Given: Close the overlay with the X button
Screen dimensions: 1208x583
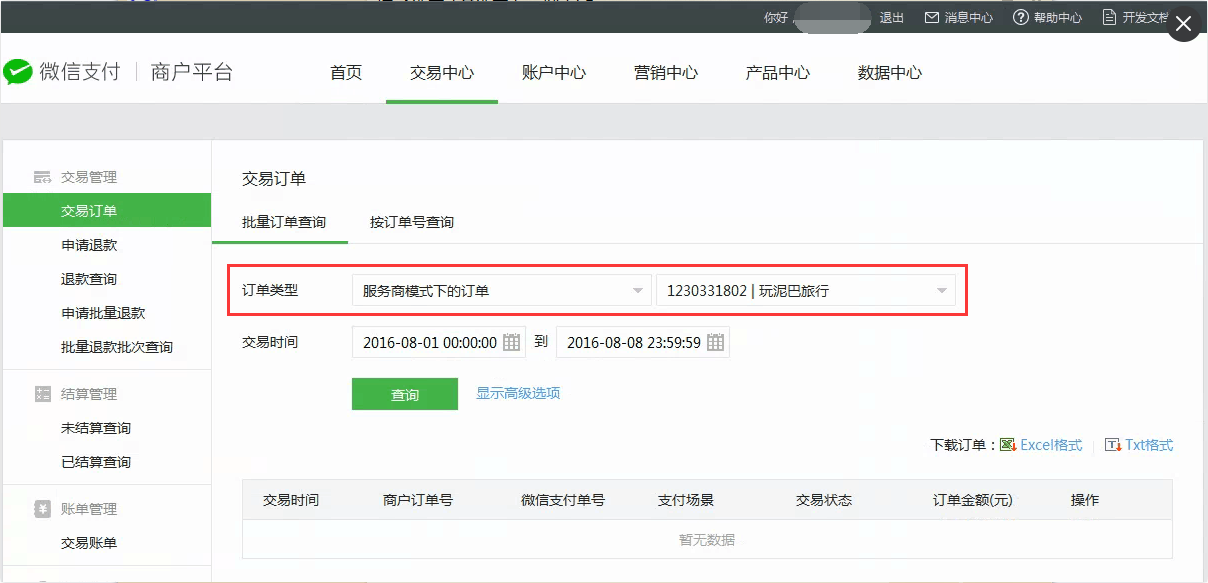Looking at the screenshot, I should point(1184,25).
